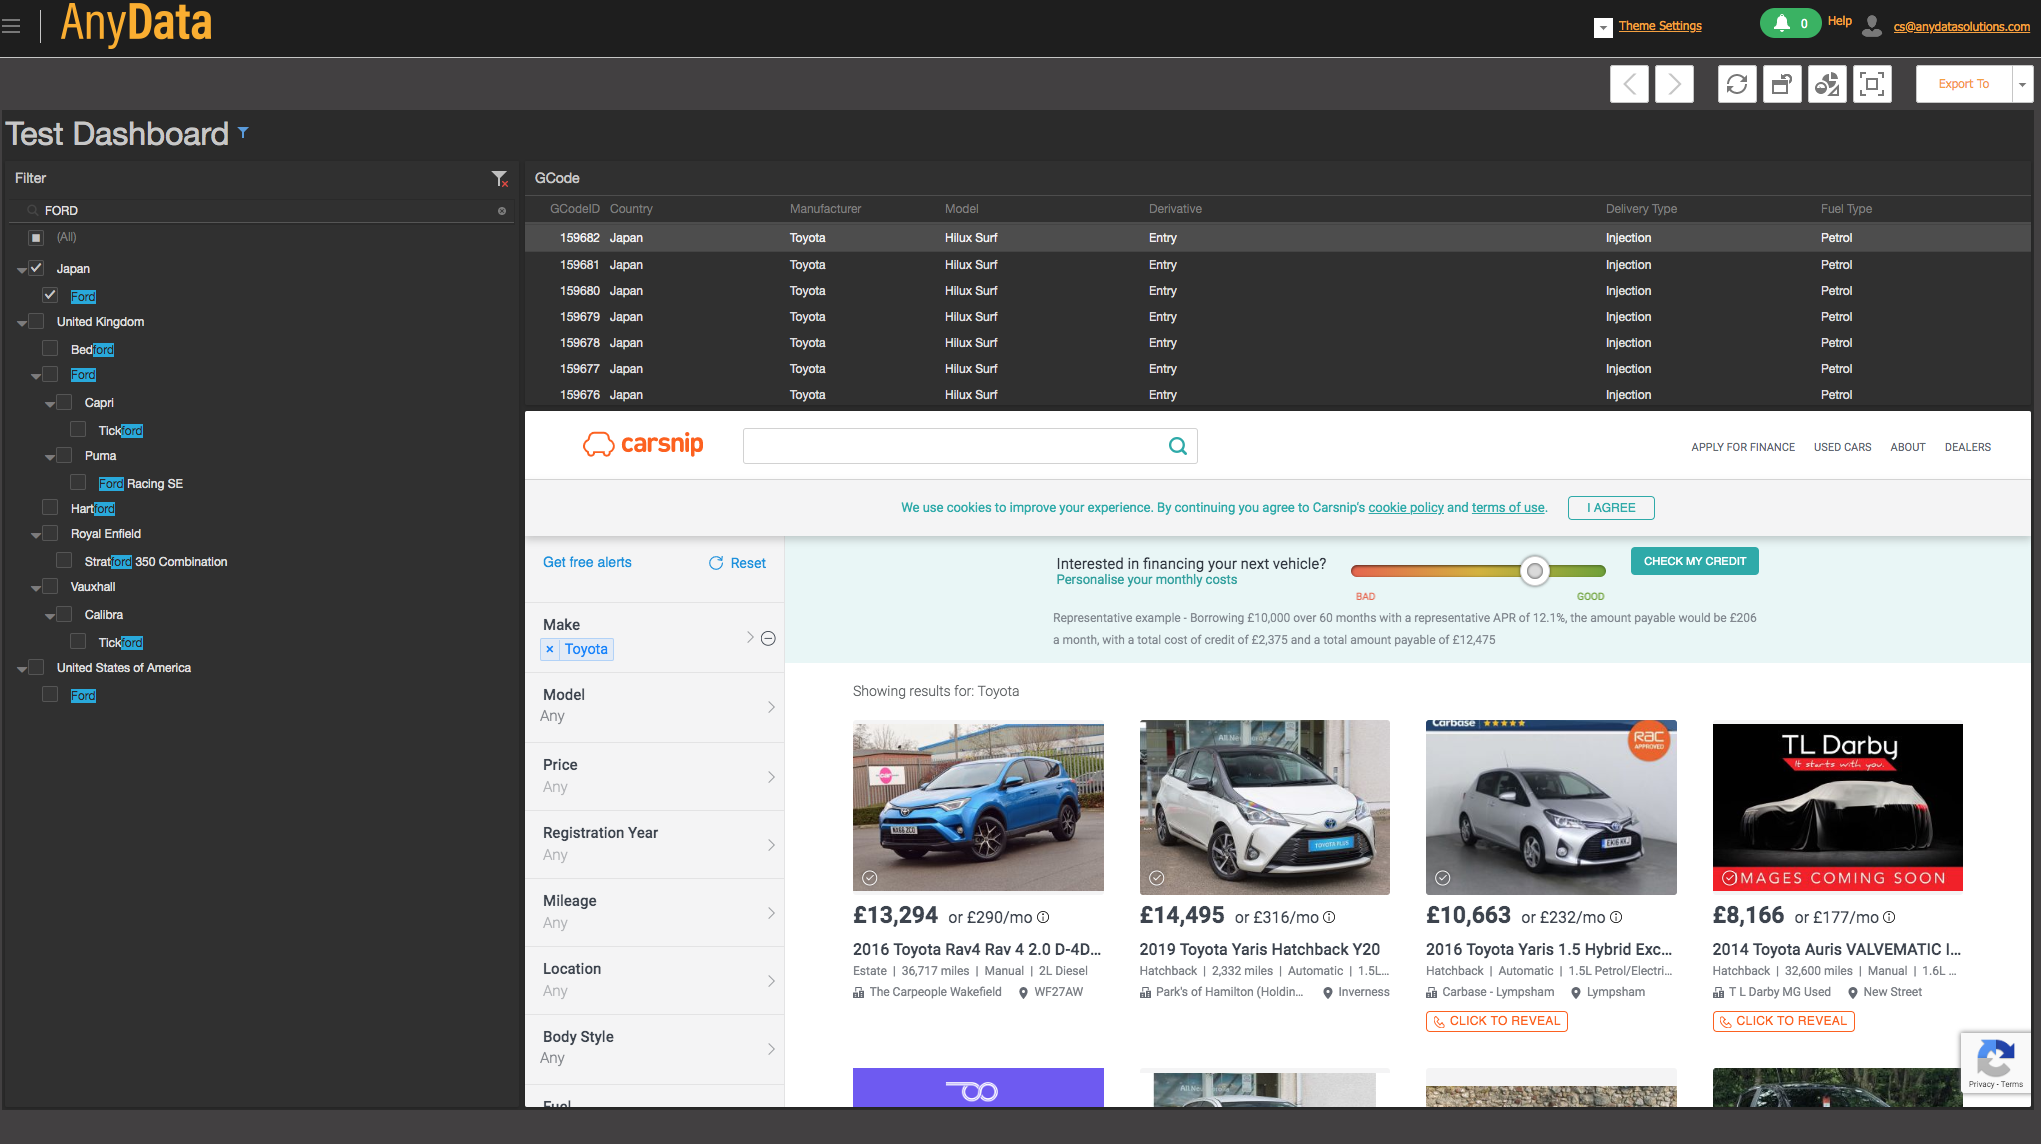Image resolution: width=2041 pixels, height=1144 pixels.
Task: Clear filters using the funnel-x icon
Action: 500,178
